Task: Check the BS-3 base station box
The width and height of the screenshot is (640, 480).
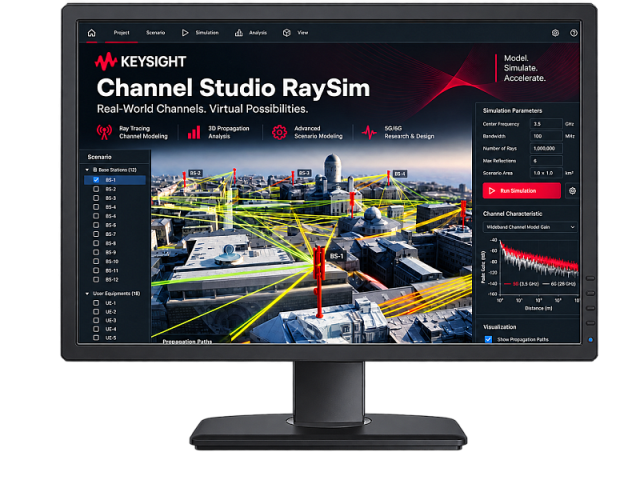Action: click(96, 198)
